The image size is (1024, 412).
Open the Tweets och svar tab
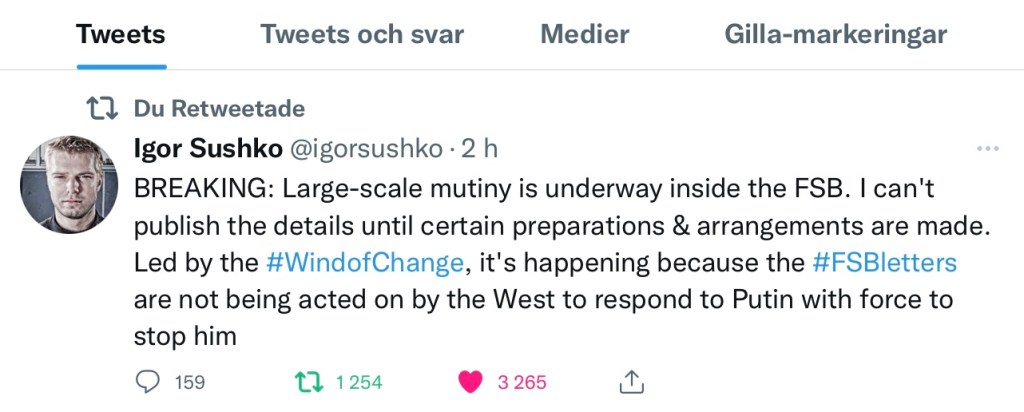point(362,35)
